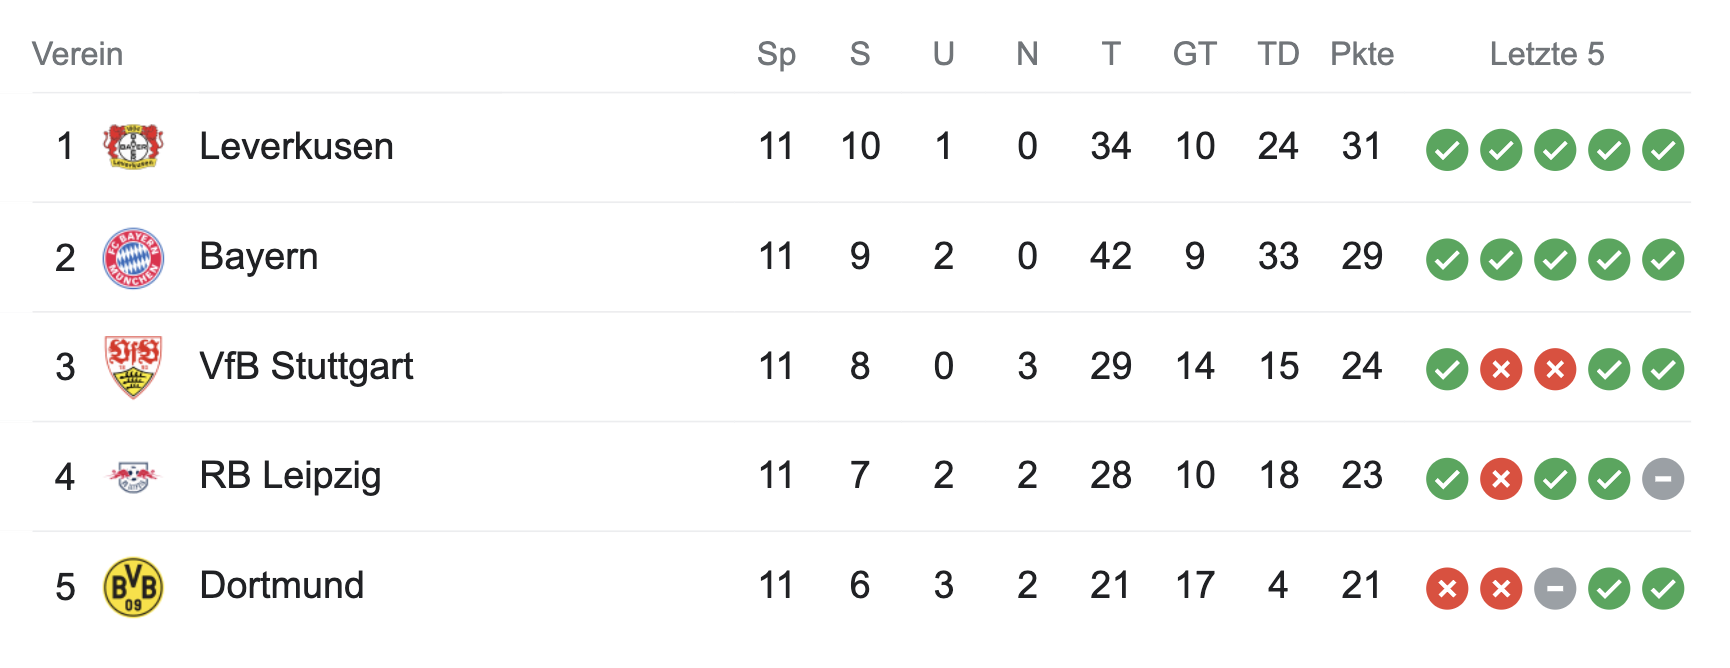The width and height of the screenshot is (1730, 668).
Task: Click Leipzig's gray draw icon
Action: click(1663, 479)
